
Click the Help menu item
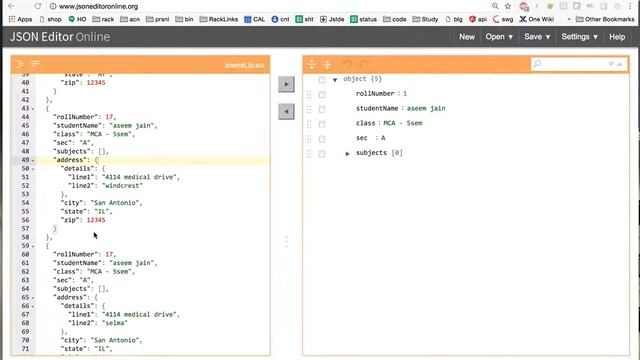click(x=617, y=37)
